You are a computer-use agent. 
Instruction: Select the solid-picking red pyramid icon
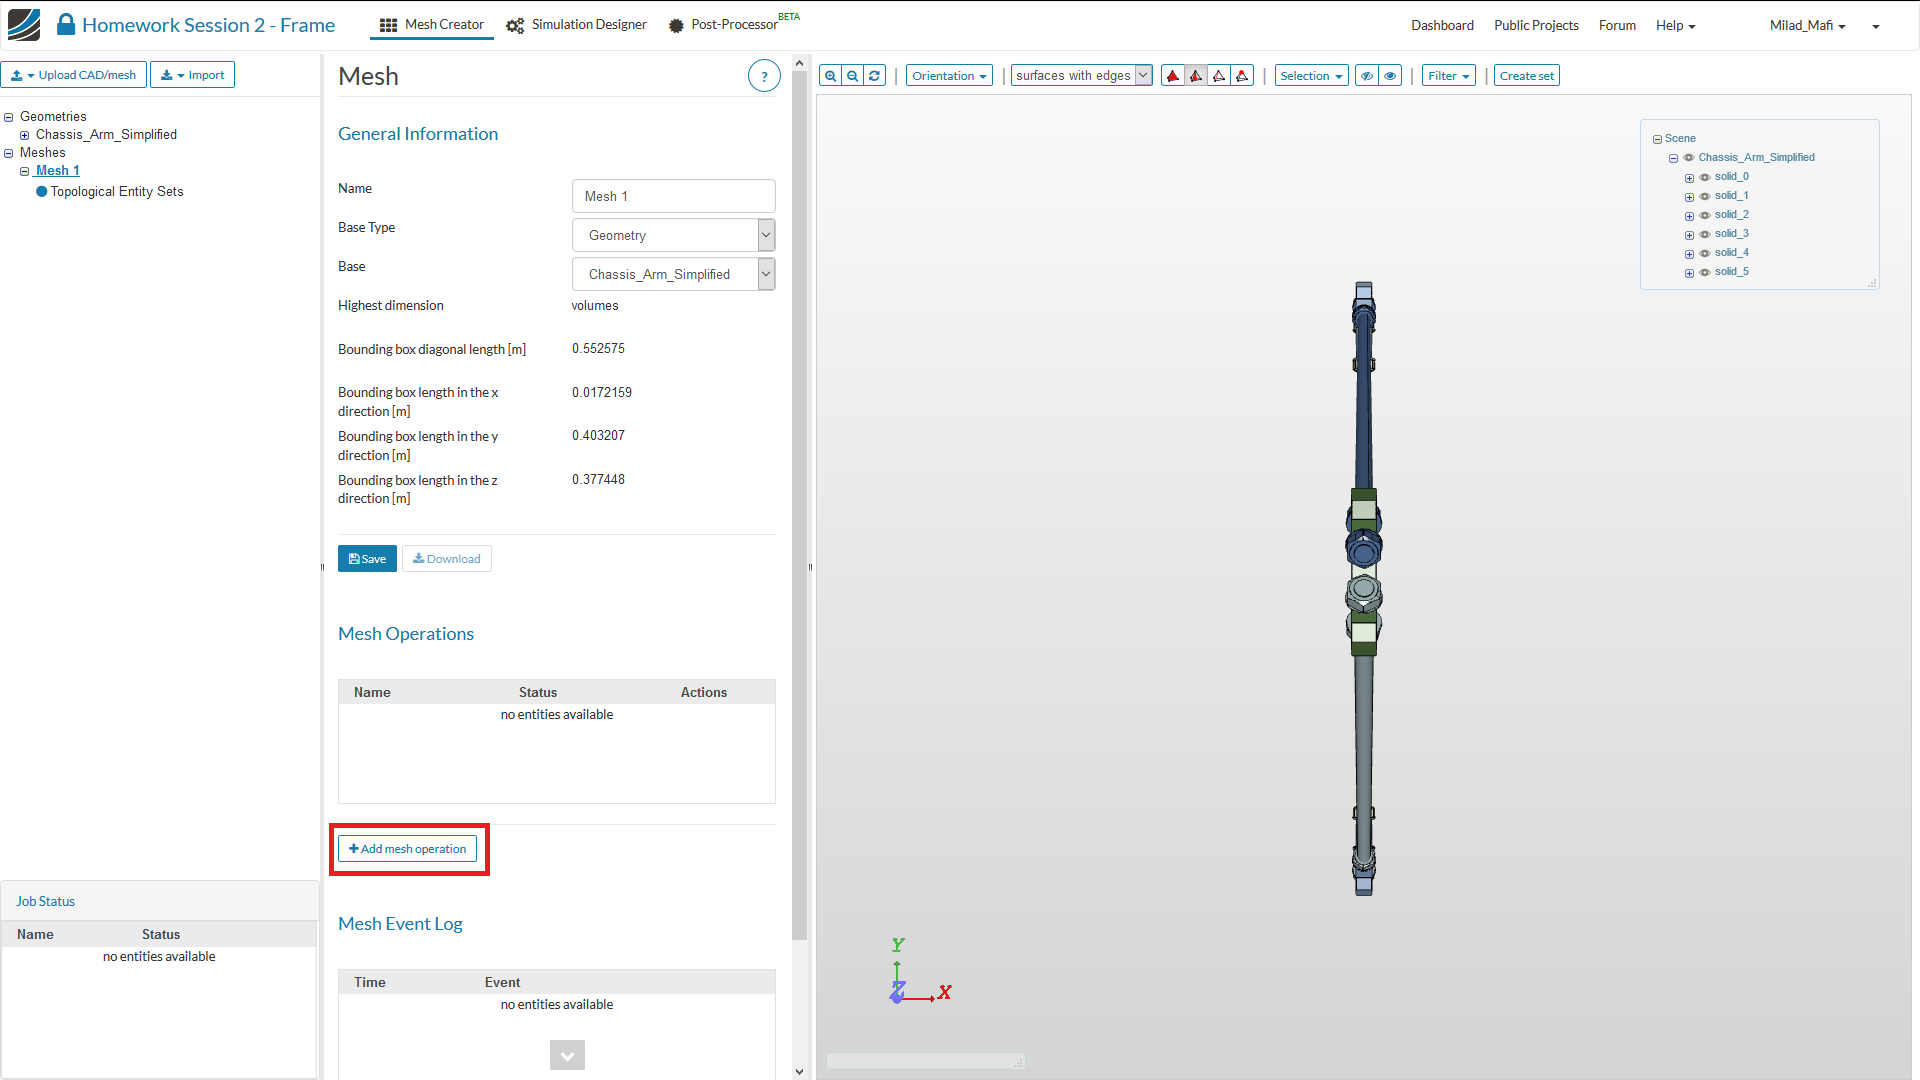tap(1173, 76)
